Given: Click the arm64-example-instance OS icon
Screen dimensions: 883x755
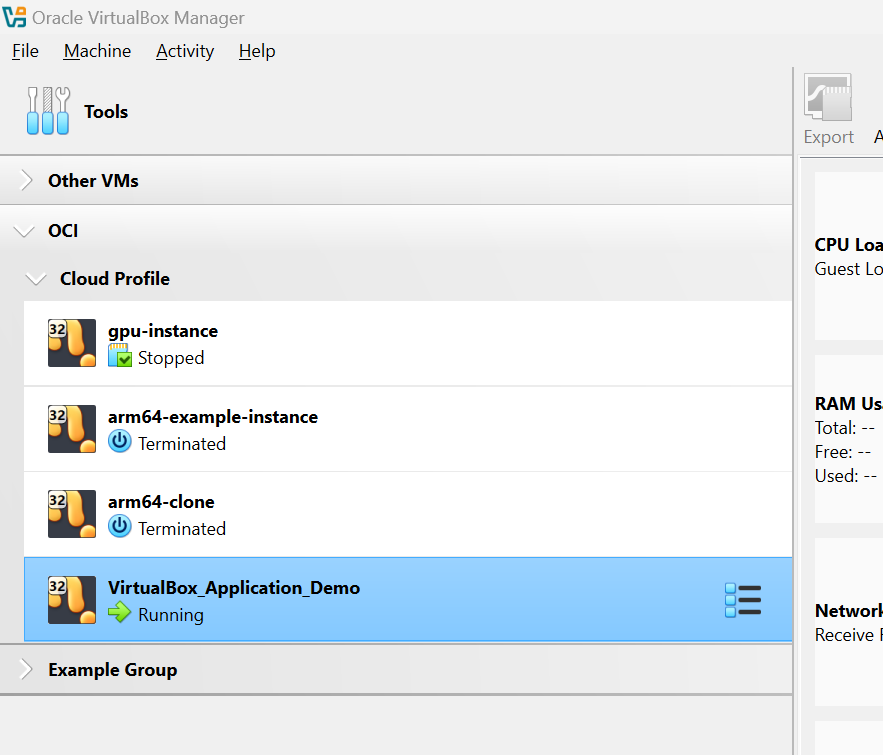Looking at the screenshot, I should coord(72,429).
